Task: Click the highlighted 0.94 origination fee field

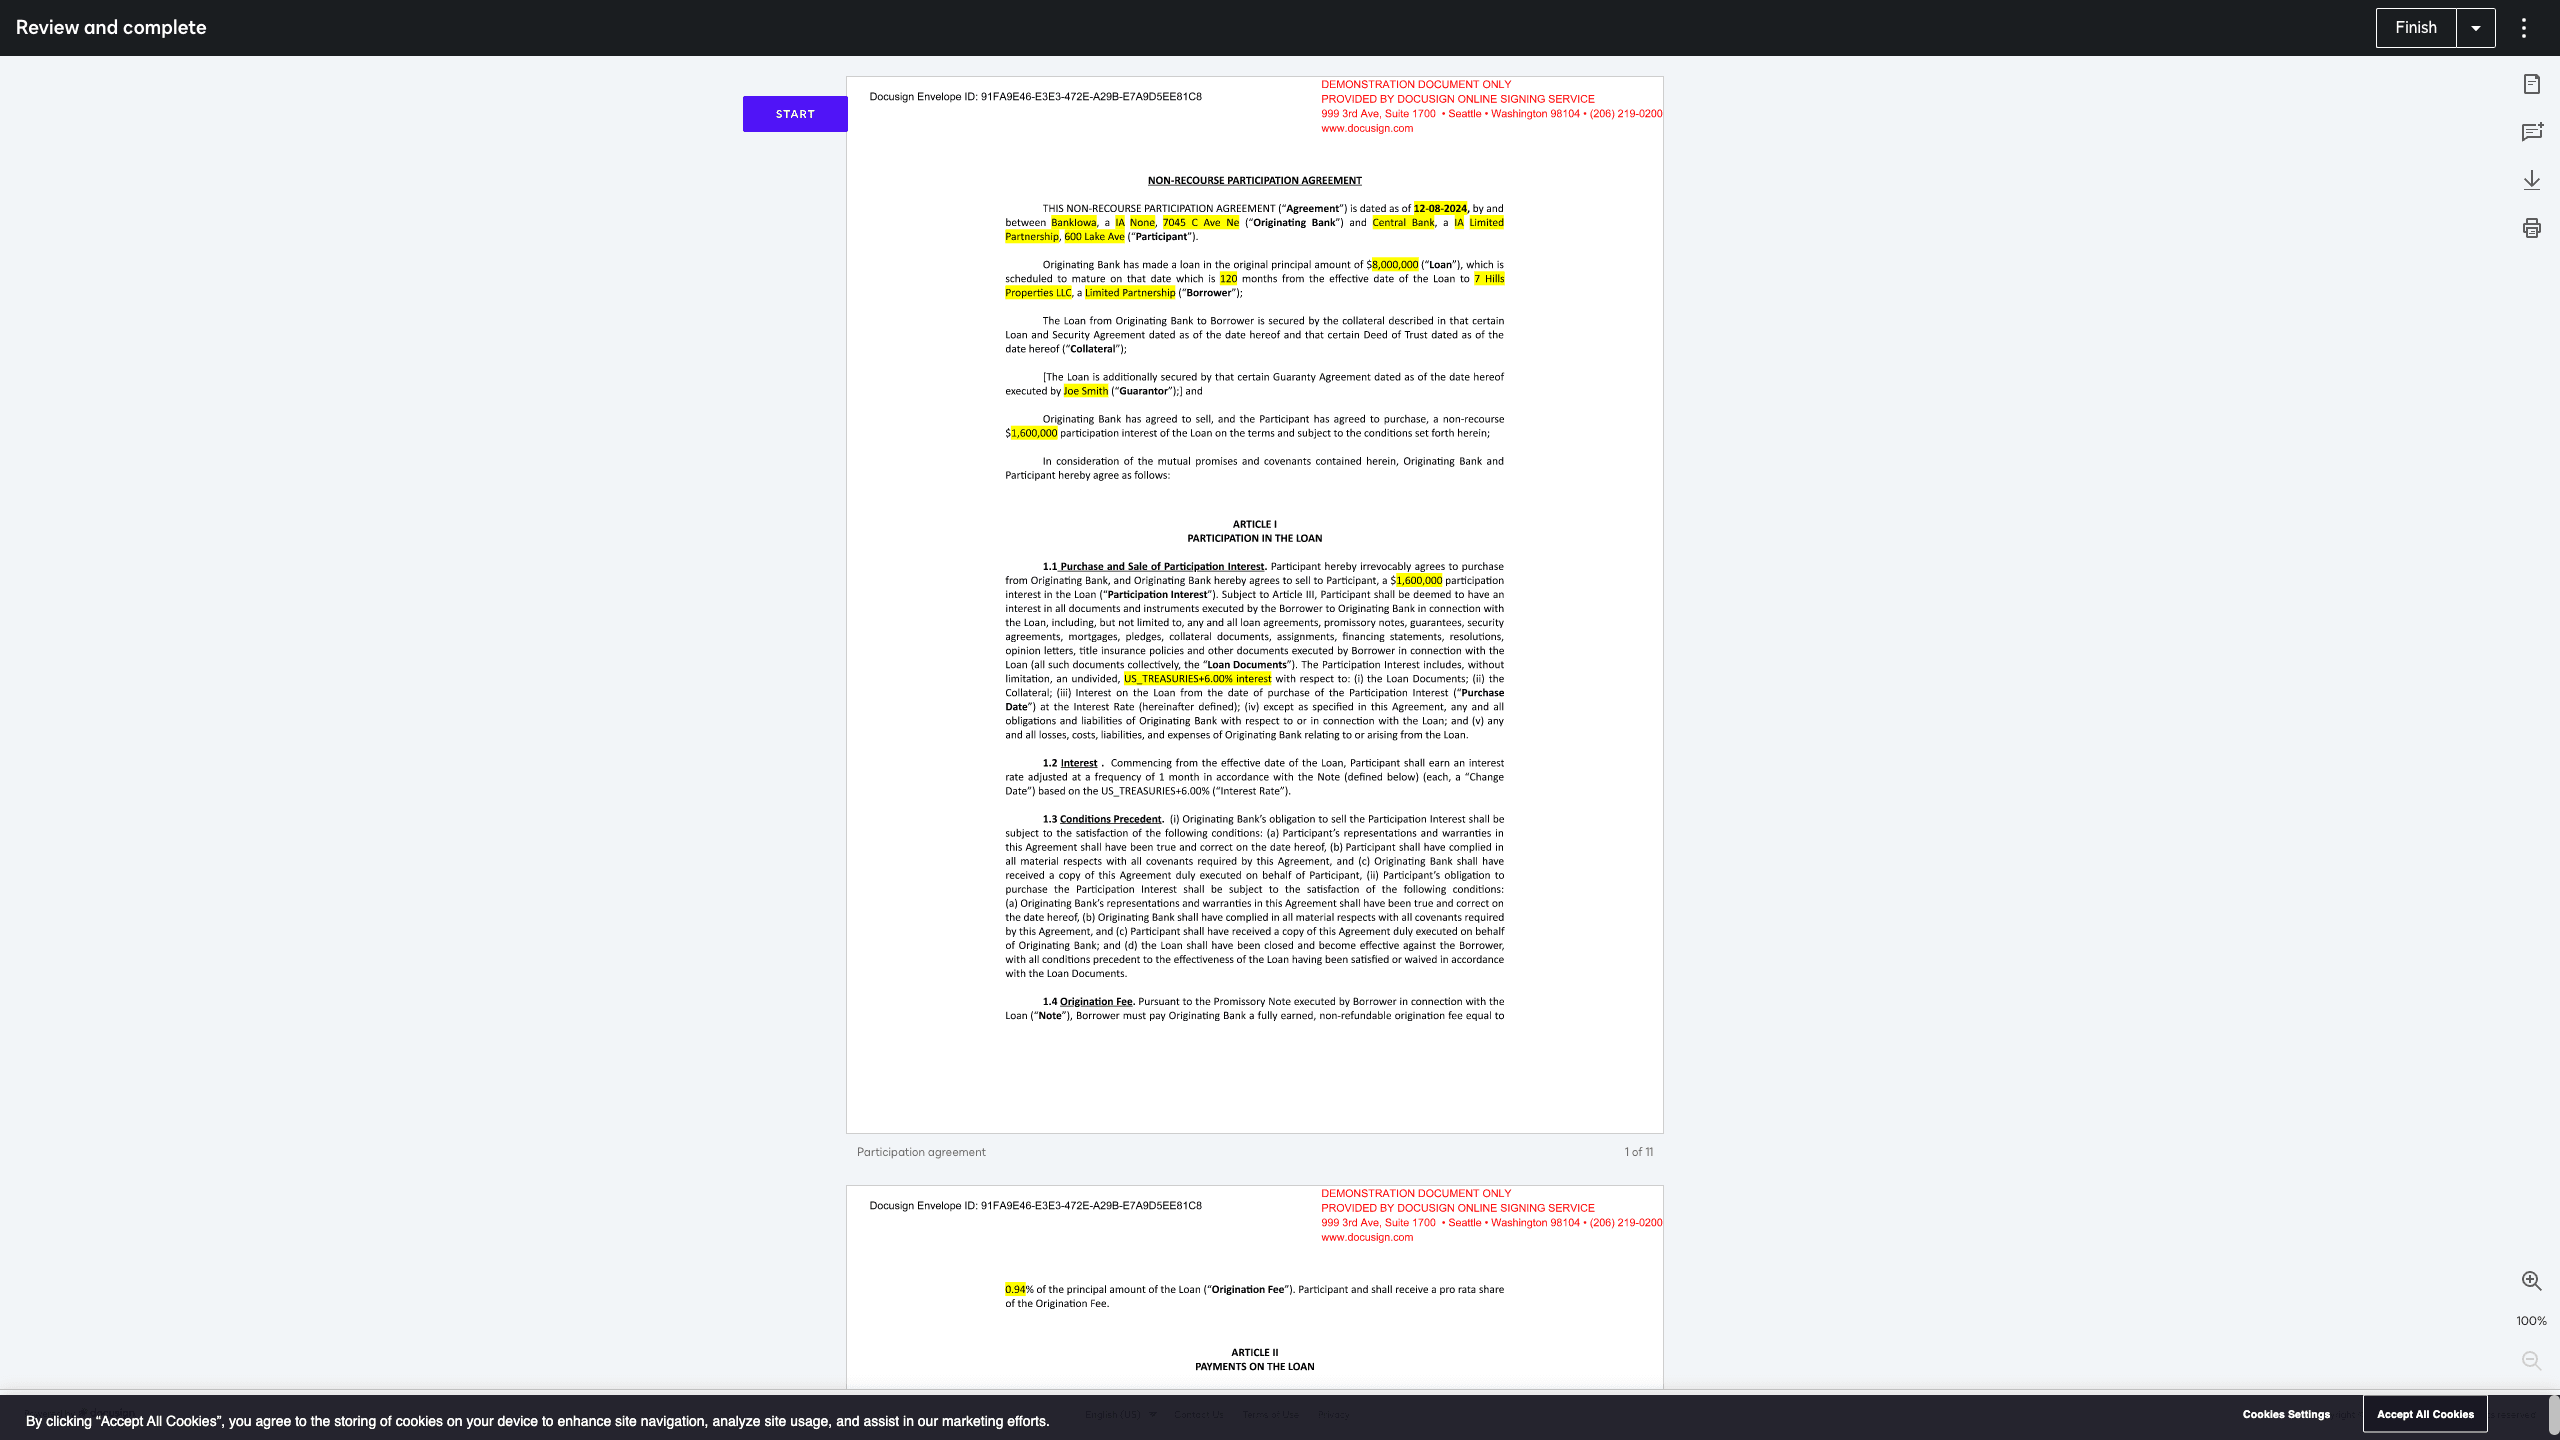Action: (1015, 1289)
